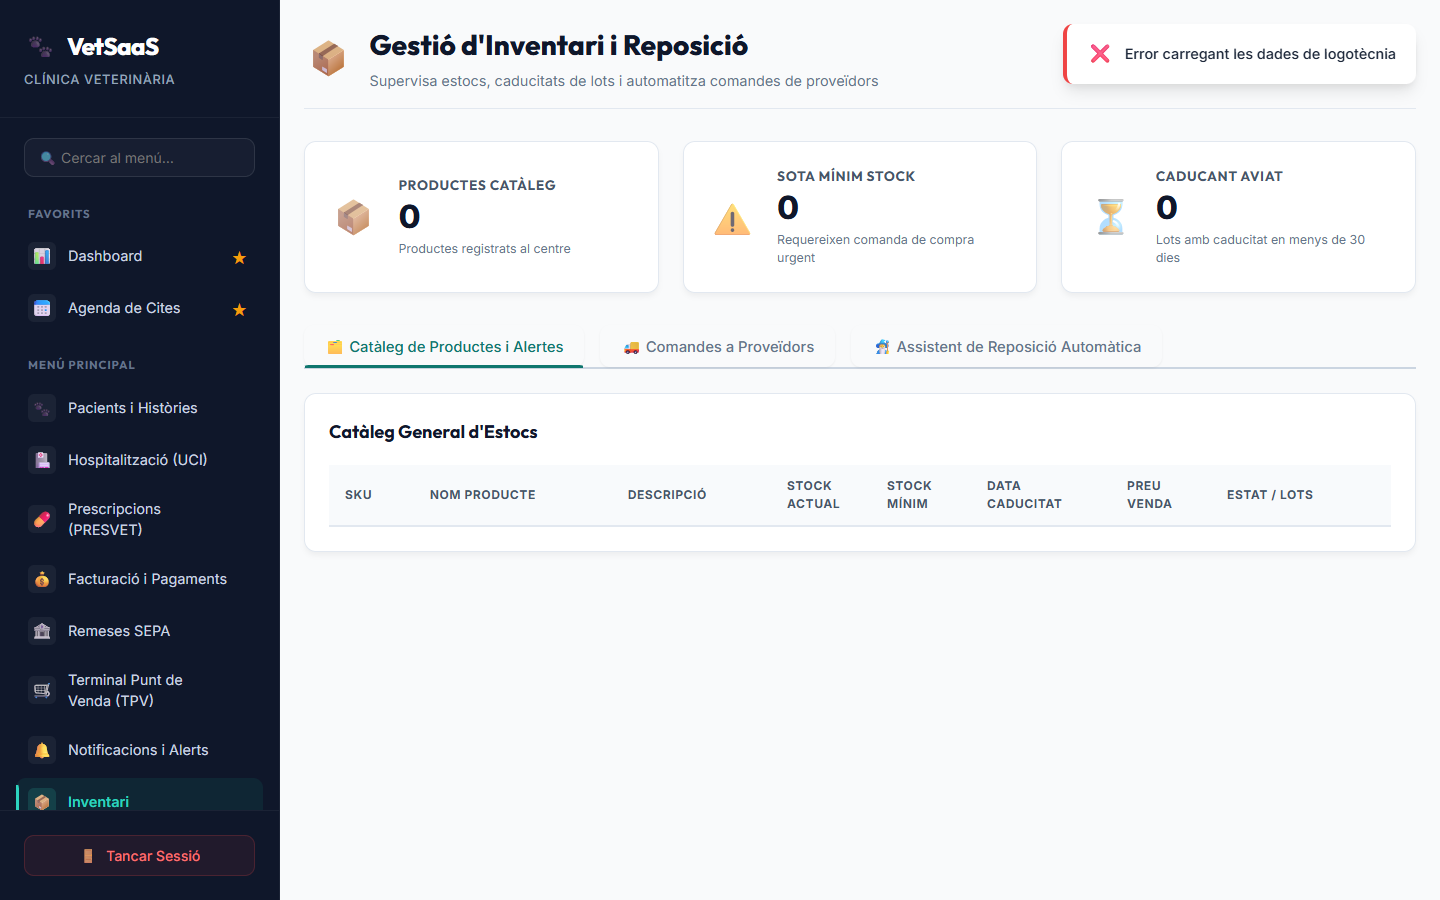Click the Remeses SEPA bank icon
The height and width of the screenshot is (900, 1440).
[x=42, y=632]
